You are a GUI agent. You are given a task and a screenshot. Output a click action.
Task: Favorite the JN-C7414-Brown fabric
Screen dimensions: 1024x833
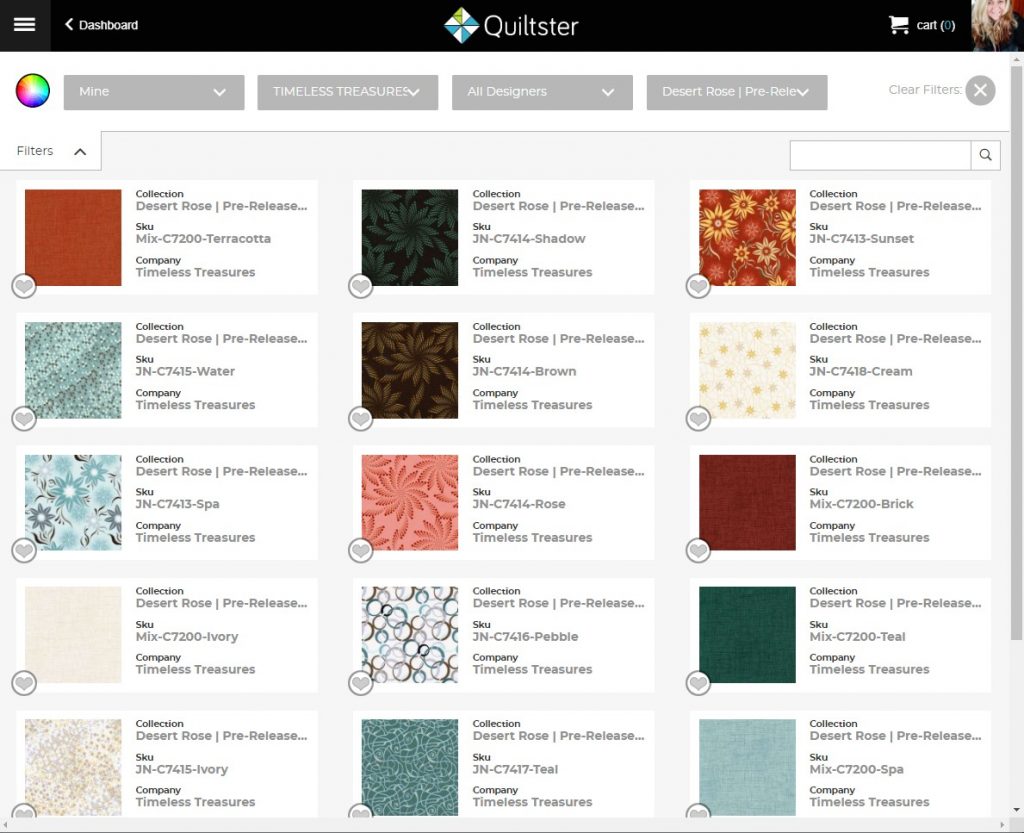[360, 418]
